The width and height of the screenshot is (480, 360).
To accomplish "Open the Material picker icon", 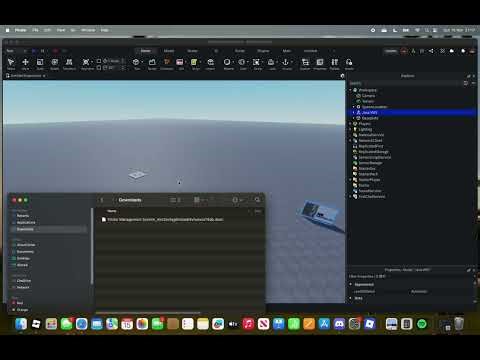I will click(227, 62).
